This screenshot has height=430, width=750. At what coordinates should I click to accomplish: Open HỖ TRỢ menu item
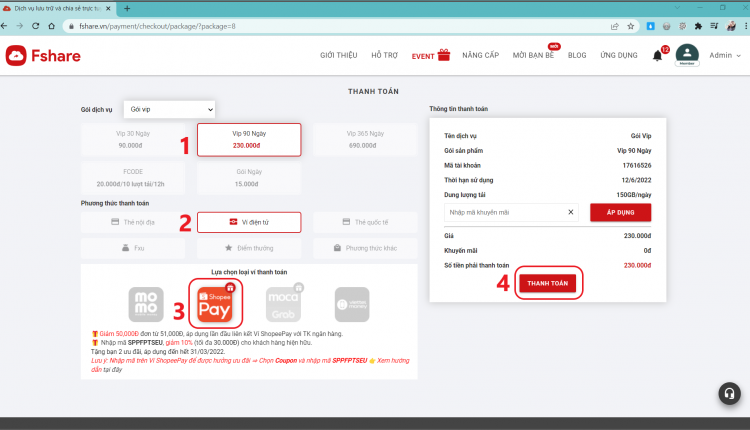coord(385,55)
